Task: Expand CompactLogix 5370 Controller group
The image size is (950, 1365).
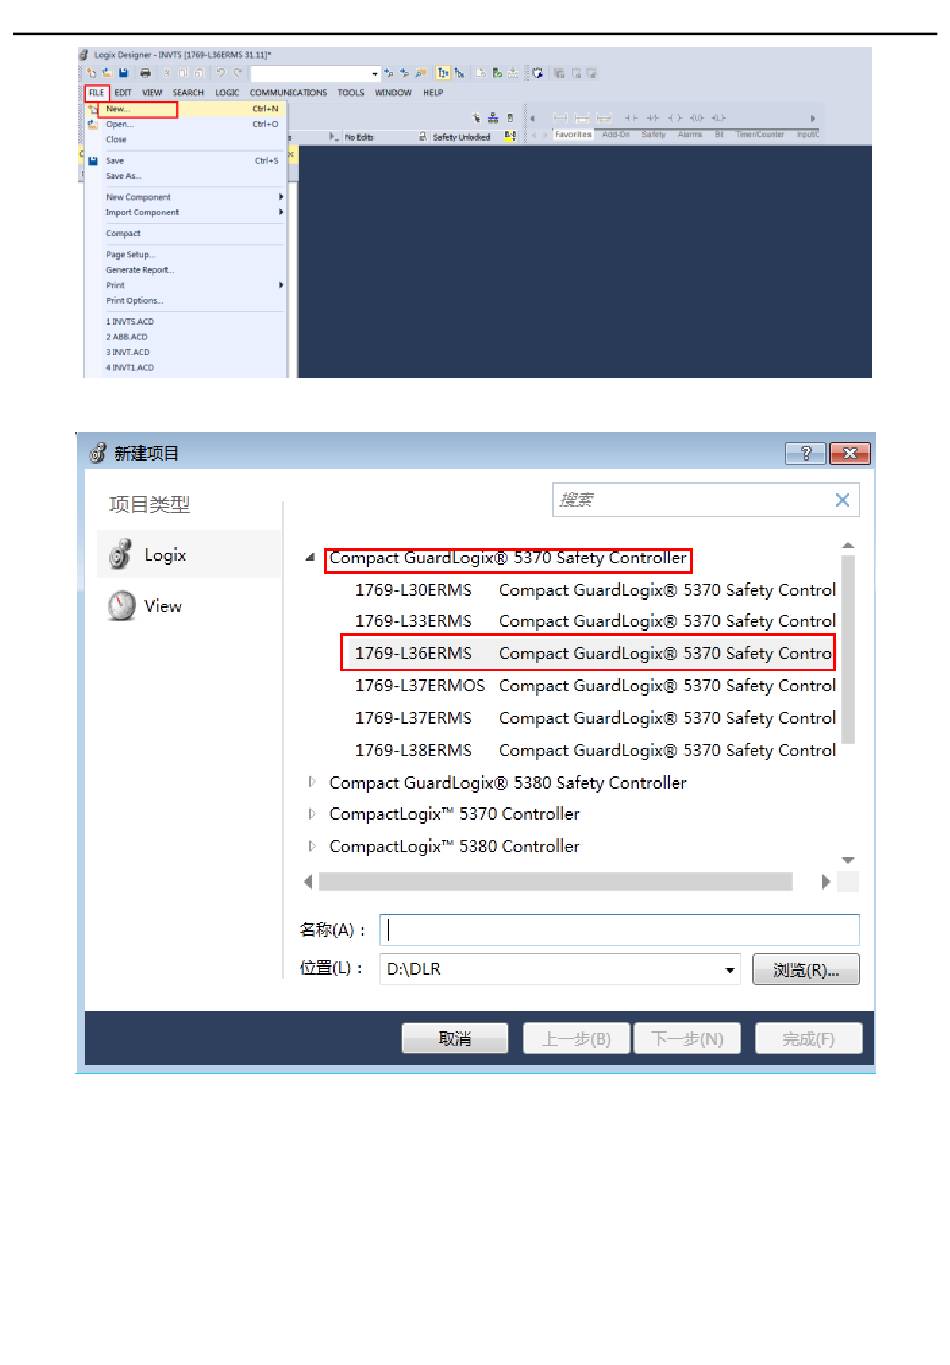Action: pos(312,814)
